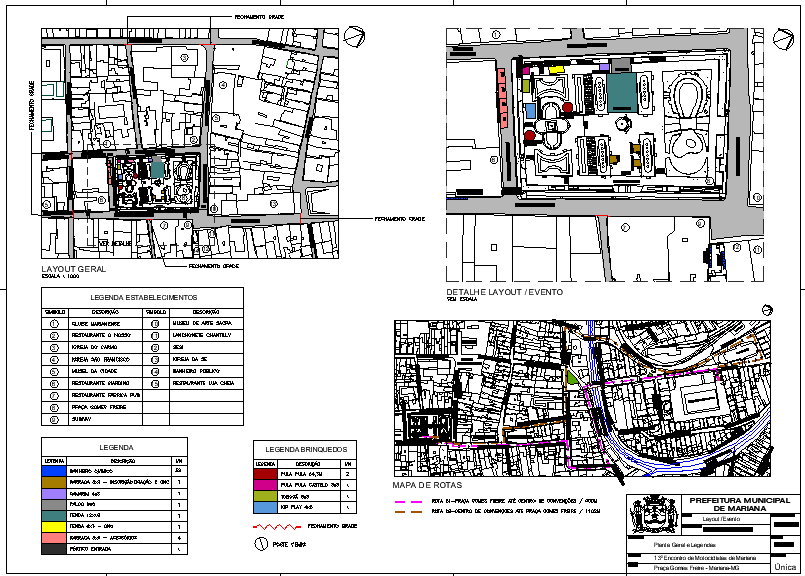Toggle the brown Rota 02 route line
The width and height of the screenshot is (805, 576).
click(410, 512)
